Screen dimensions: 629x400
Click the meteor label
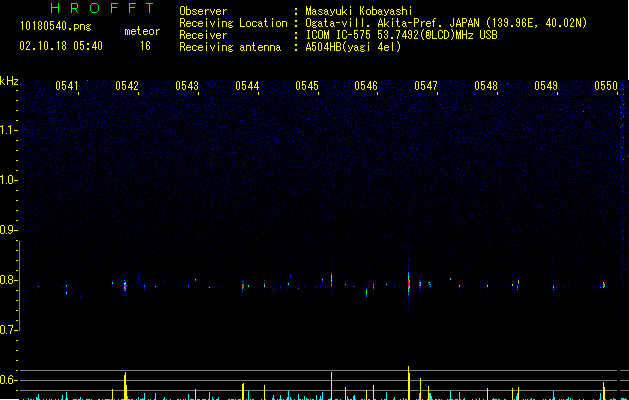pos(142,31)
